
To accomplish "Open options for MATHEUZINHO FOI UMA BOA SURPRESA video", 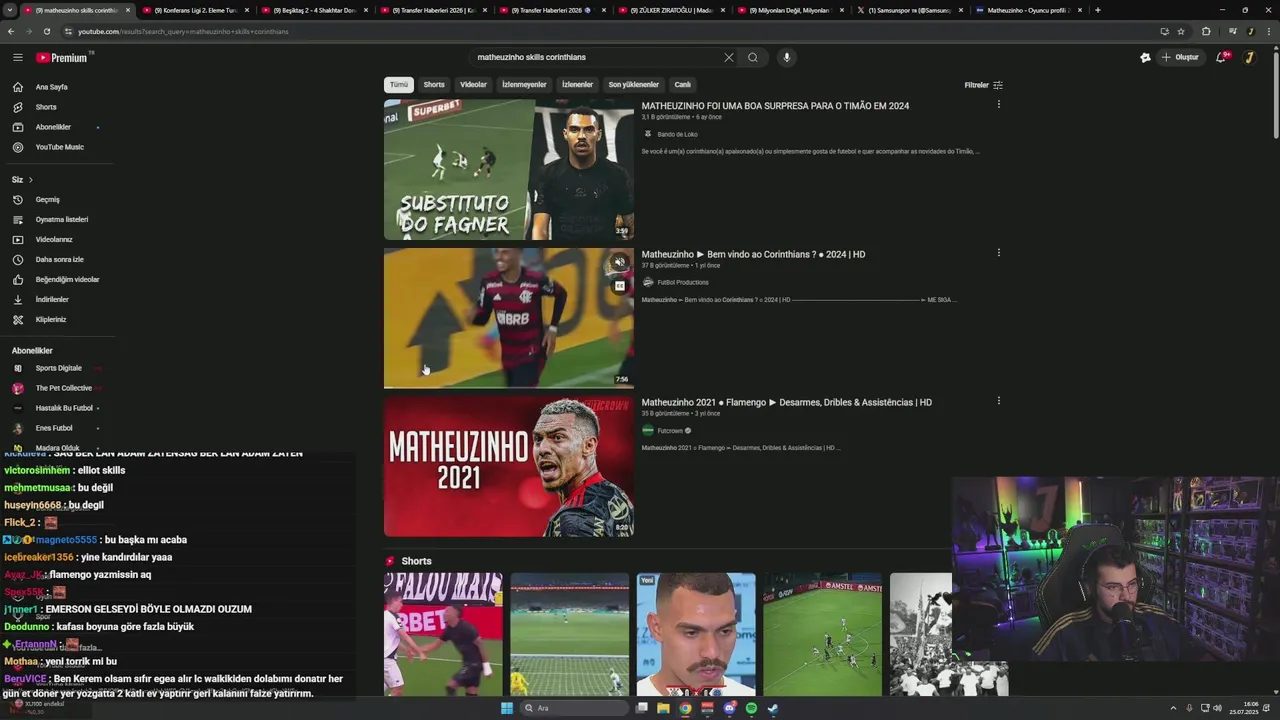I will click(x=998, y=104).
